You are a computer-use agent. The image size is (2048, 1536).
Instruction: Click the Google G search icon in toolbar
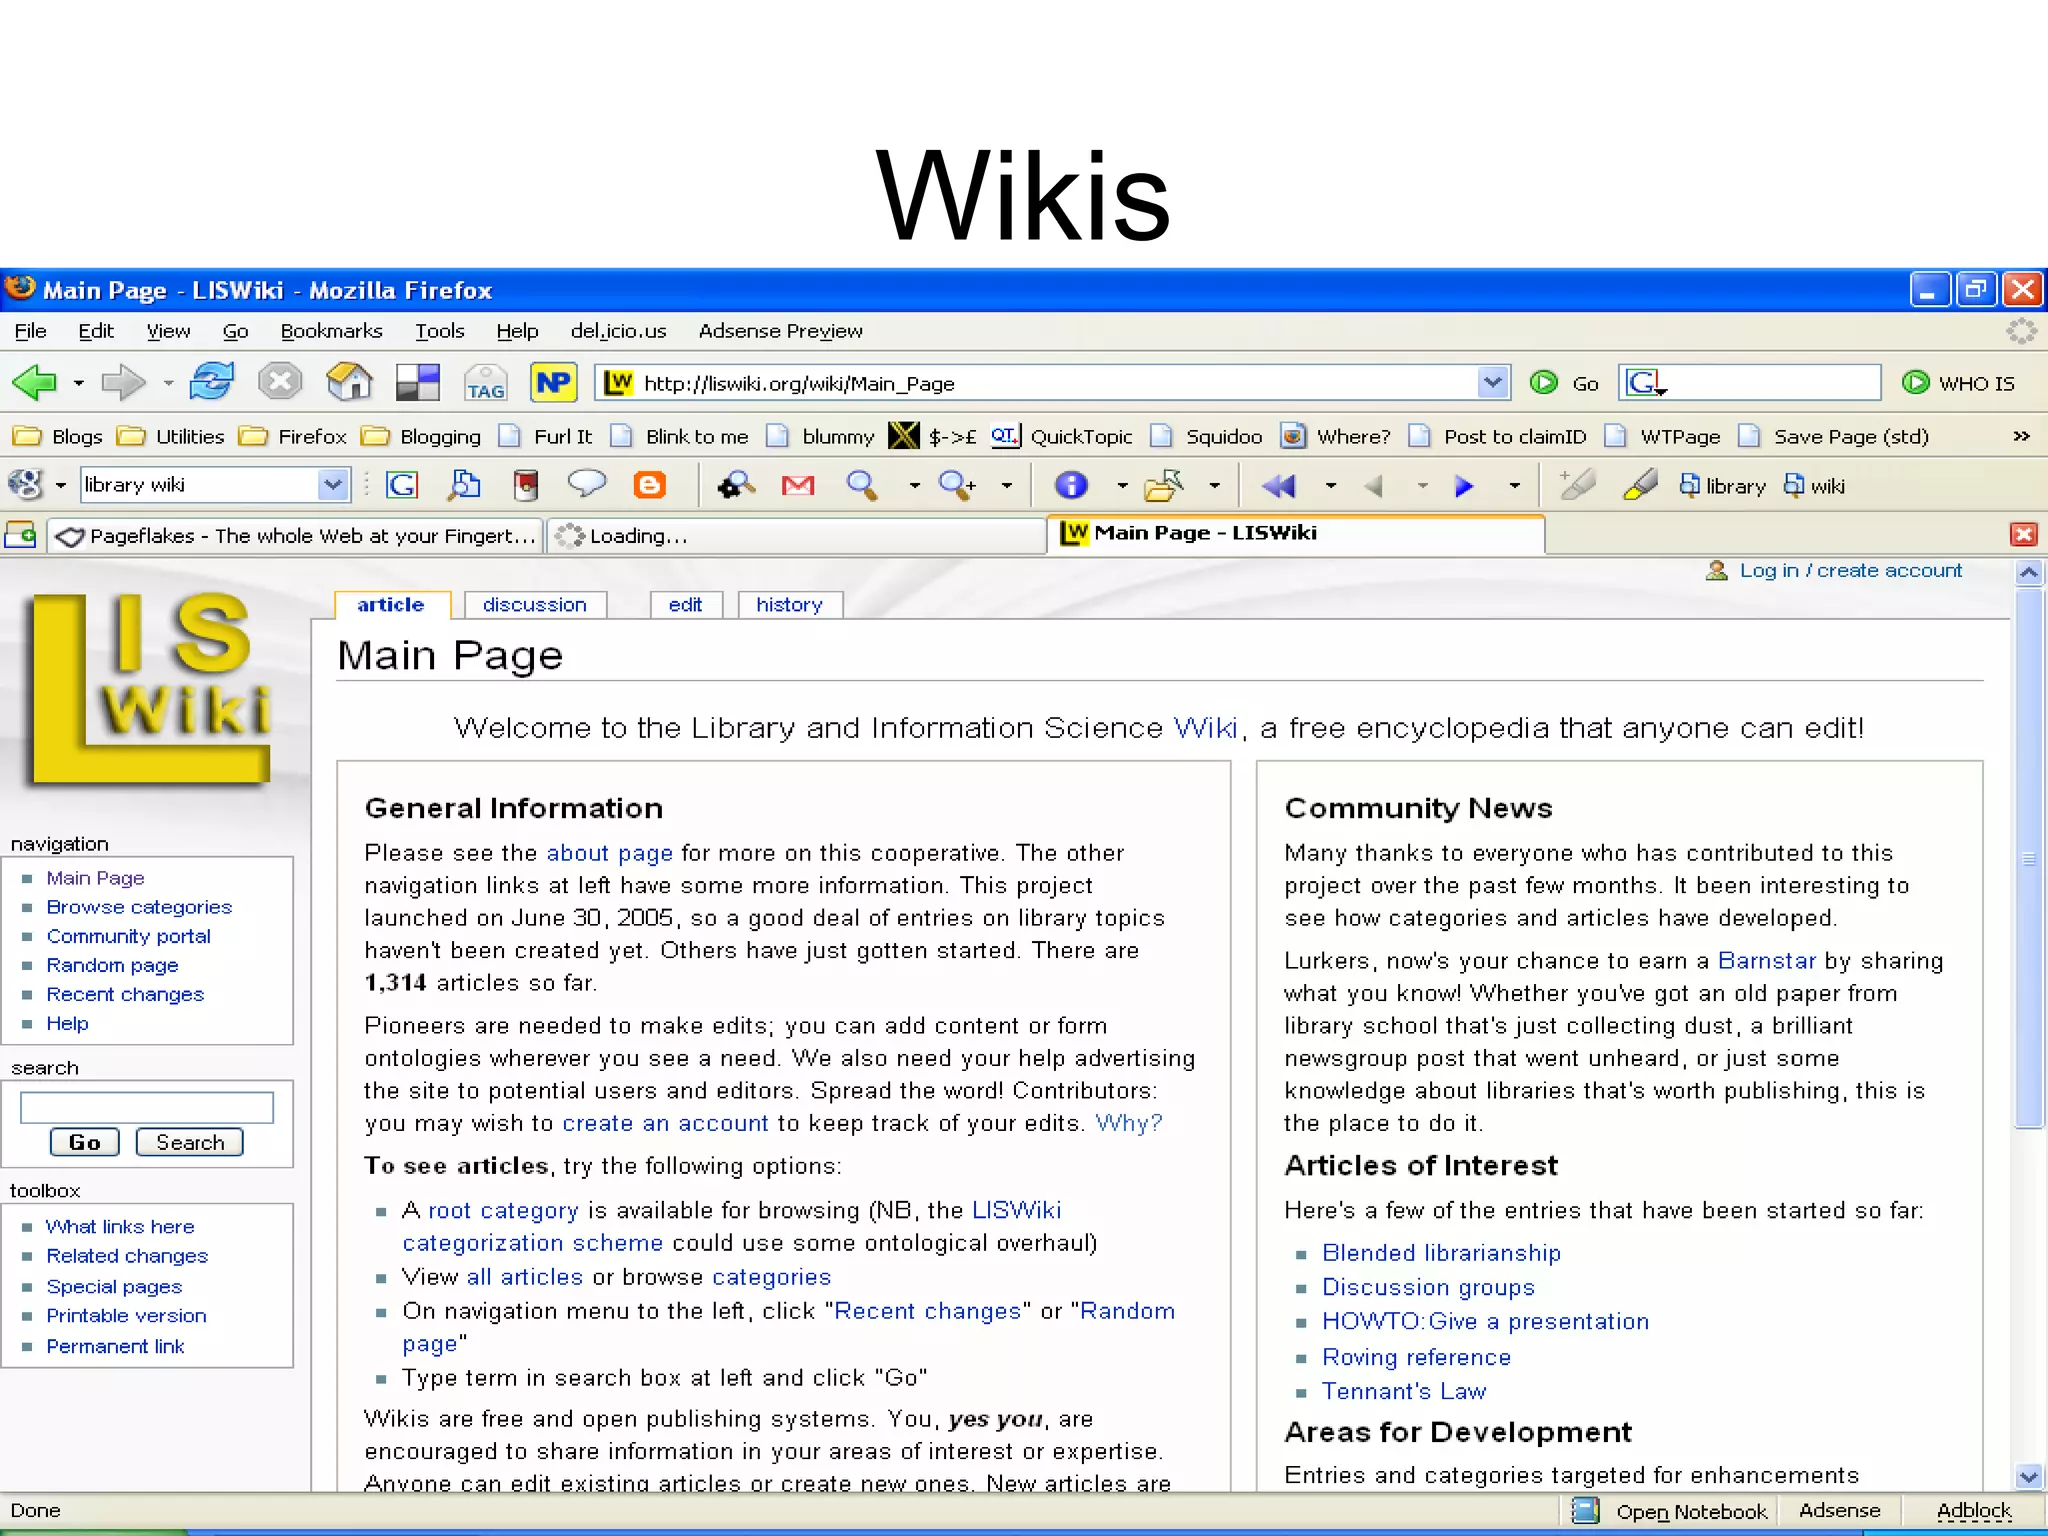[x=402, y=485]
